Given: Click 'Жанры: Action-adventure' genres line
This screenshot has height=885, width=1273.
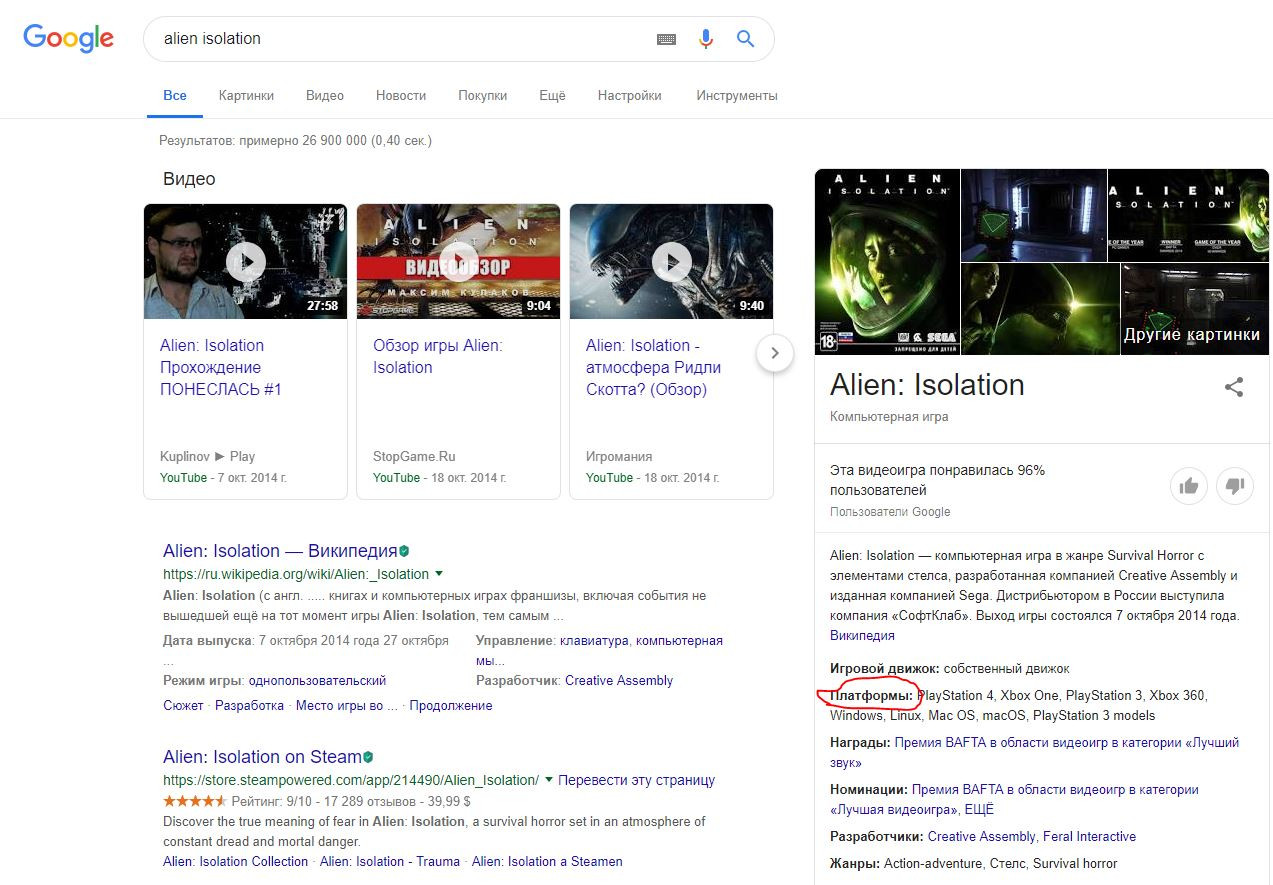Looking at the screenshot, I should (x=974, y=863).
